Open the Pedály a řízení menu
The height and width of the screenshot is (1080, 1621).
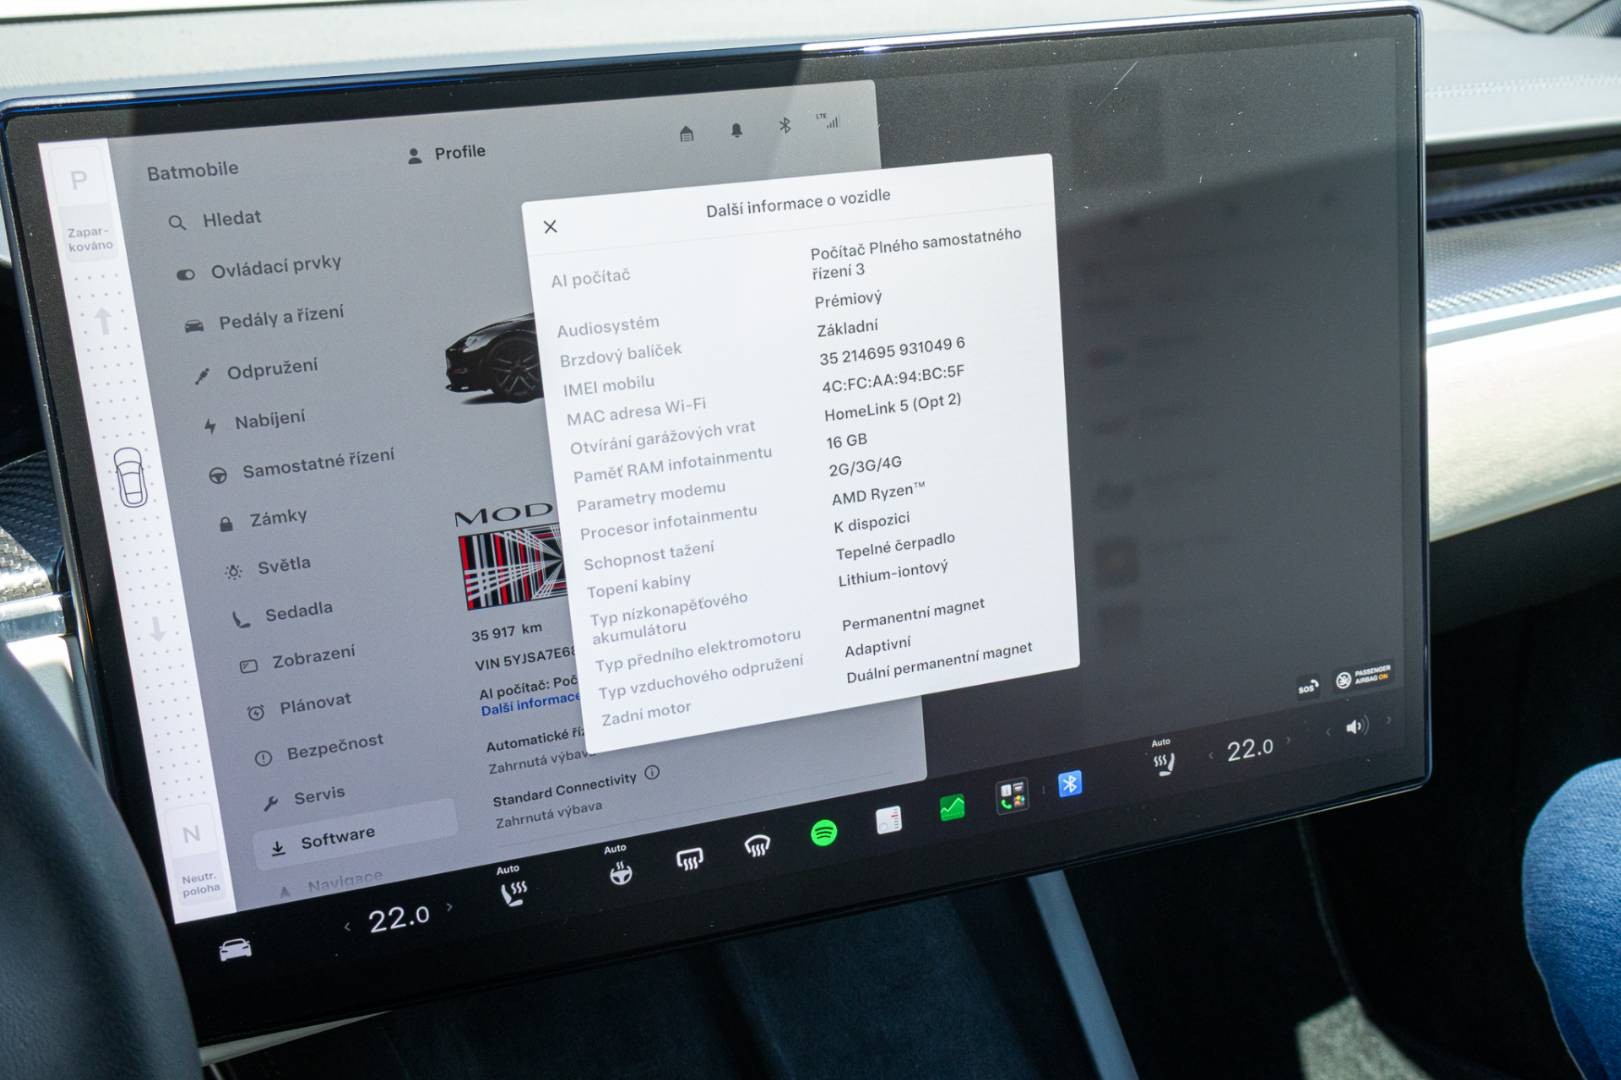click(x=265, y=319)
